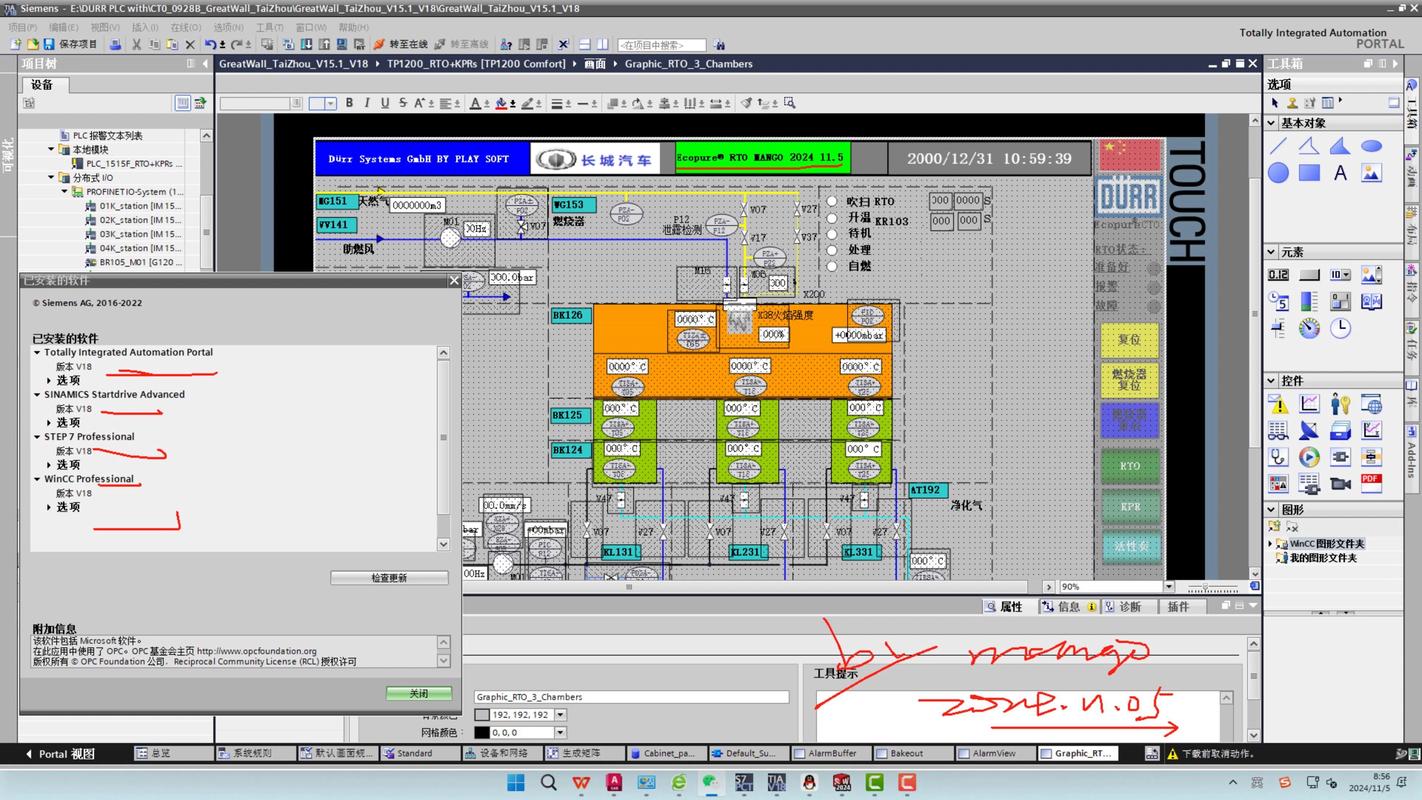
Task: Click the black 网格颜色 swatch
Action: tap(482, 733)
